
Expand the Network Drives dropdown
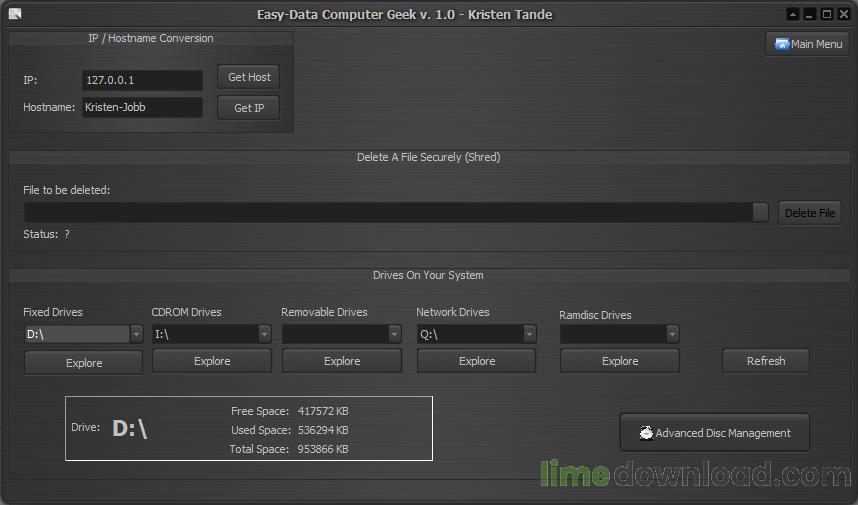point(529,333)
